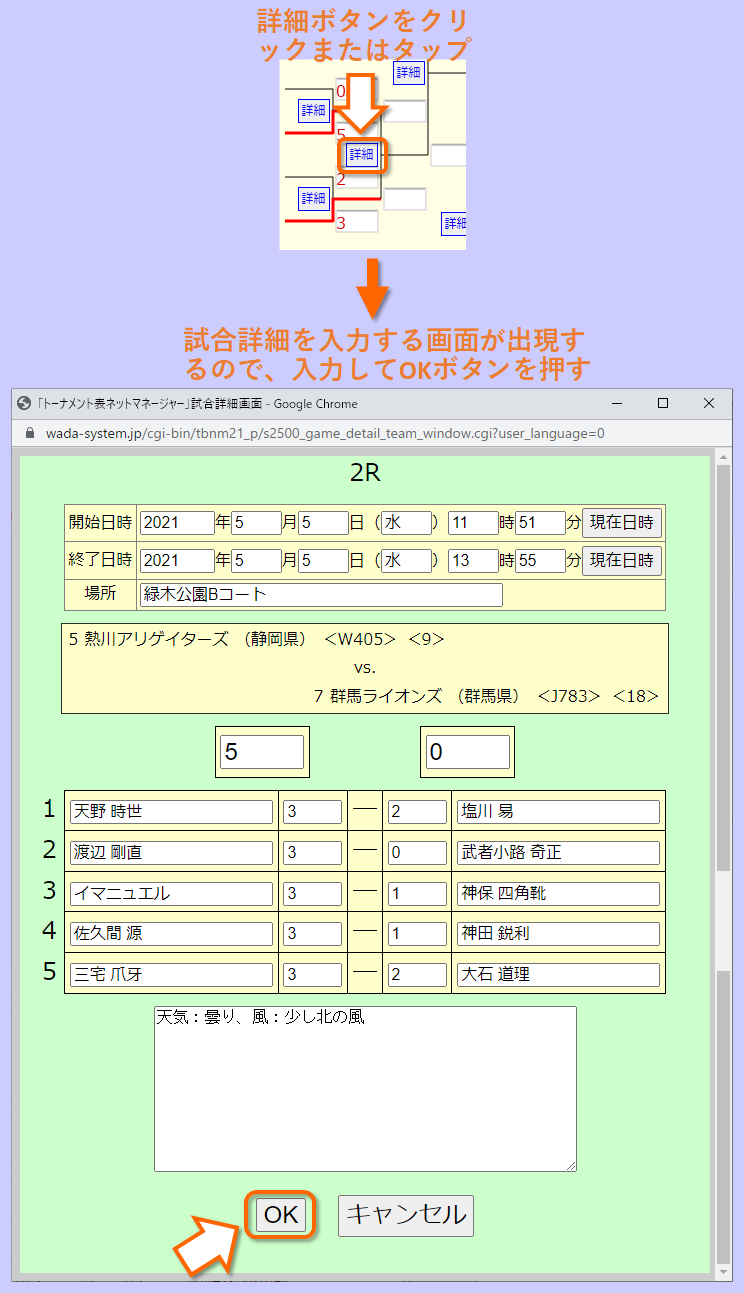Click the team text 7 群馬ライオンズ

(379, 696)
